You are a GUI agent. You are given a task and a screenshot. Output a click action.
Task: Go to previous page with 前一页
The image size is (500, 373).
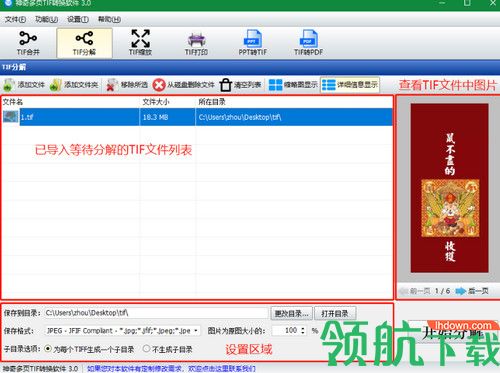(415, 291)
